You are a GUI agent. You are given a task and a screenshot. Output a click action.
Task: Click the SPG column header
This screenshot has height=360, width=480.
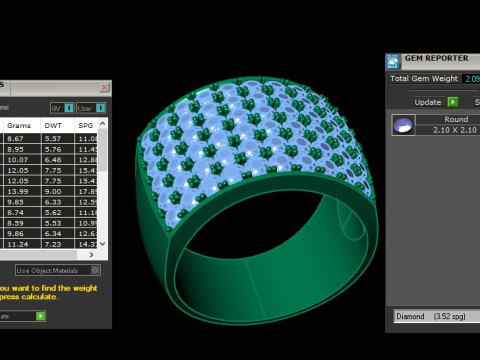pos(86,125)
